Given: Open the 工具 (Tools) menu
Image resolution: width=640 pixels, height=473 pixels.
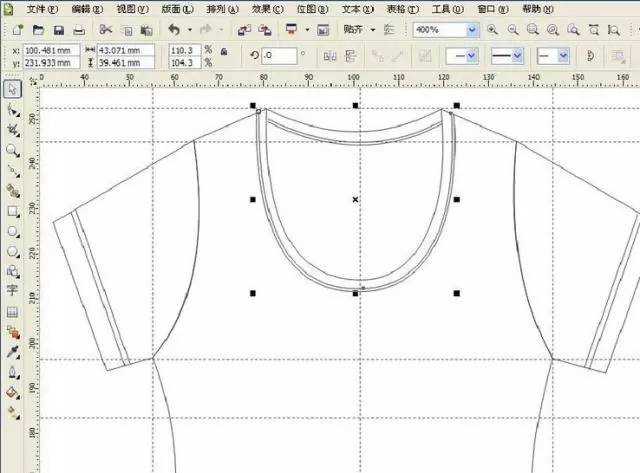Looking at the screenshot, I should tap(444, 8).
